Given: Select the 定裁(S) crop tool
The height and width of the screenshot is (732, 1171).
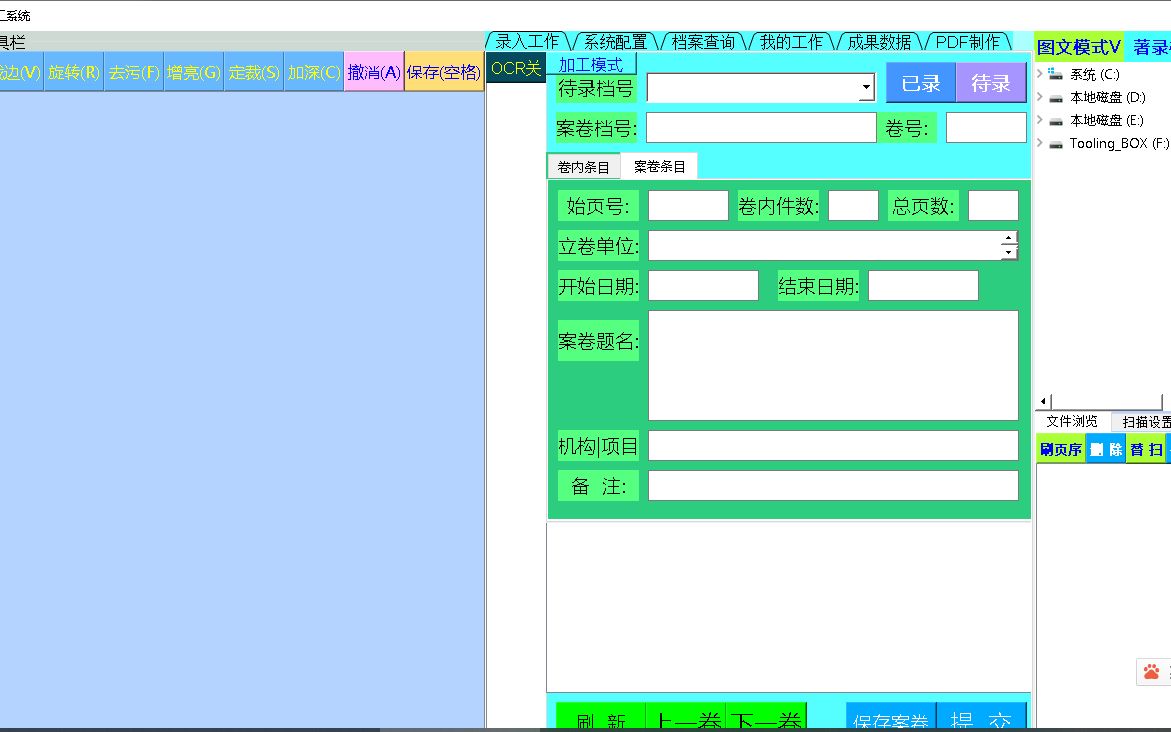Looking at the screenshot, I should coord(253,70).
